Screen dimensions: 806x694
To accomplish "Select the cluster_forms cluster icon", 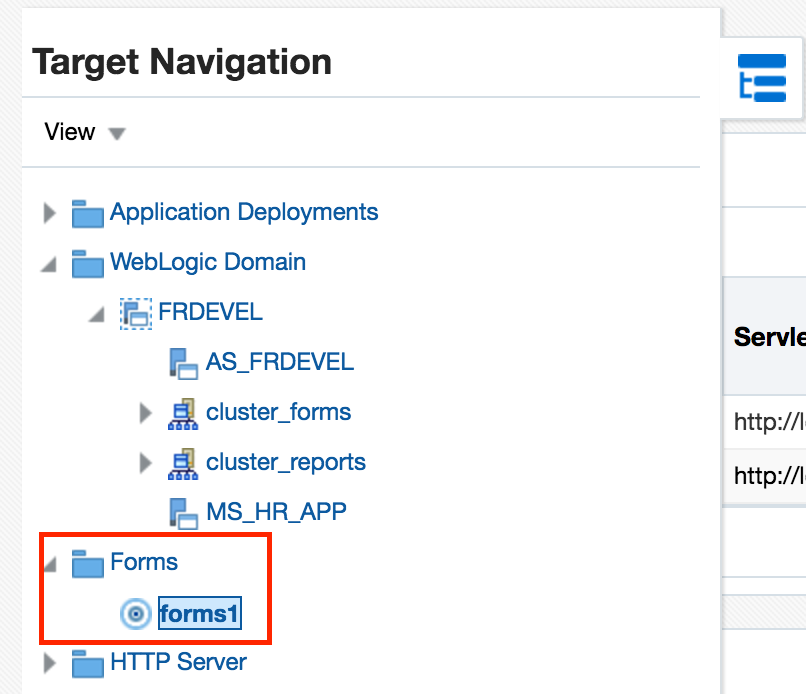I will coord(184,412).
